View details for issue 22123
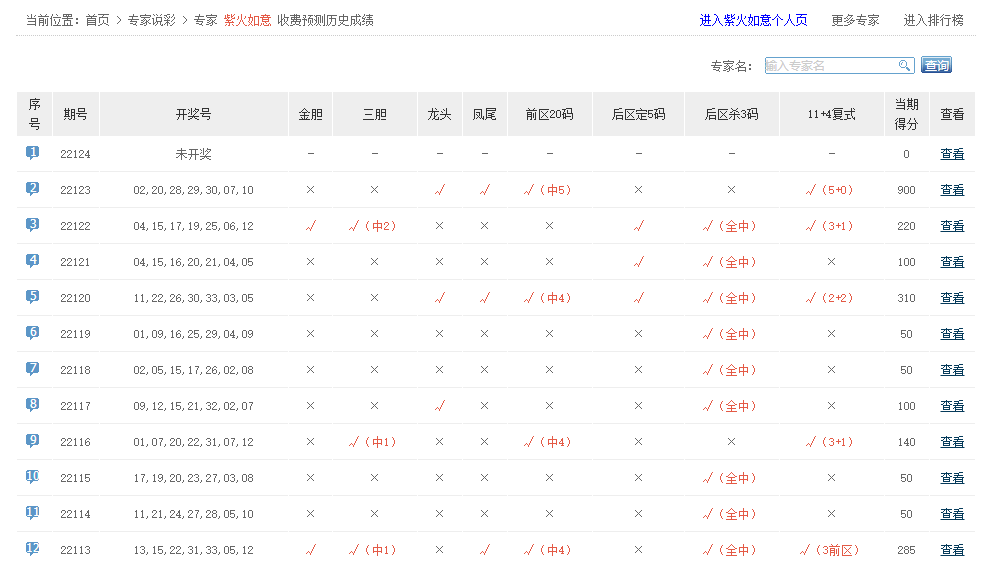The image size is (984, 564). coord(952,190)
